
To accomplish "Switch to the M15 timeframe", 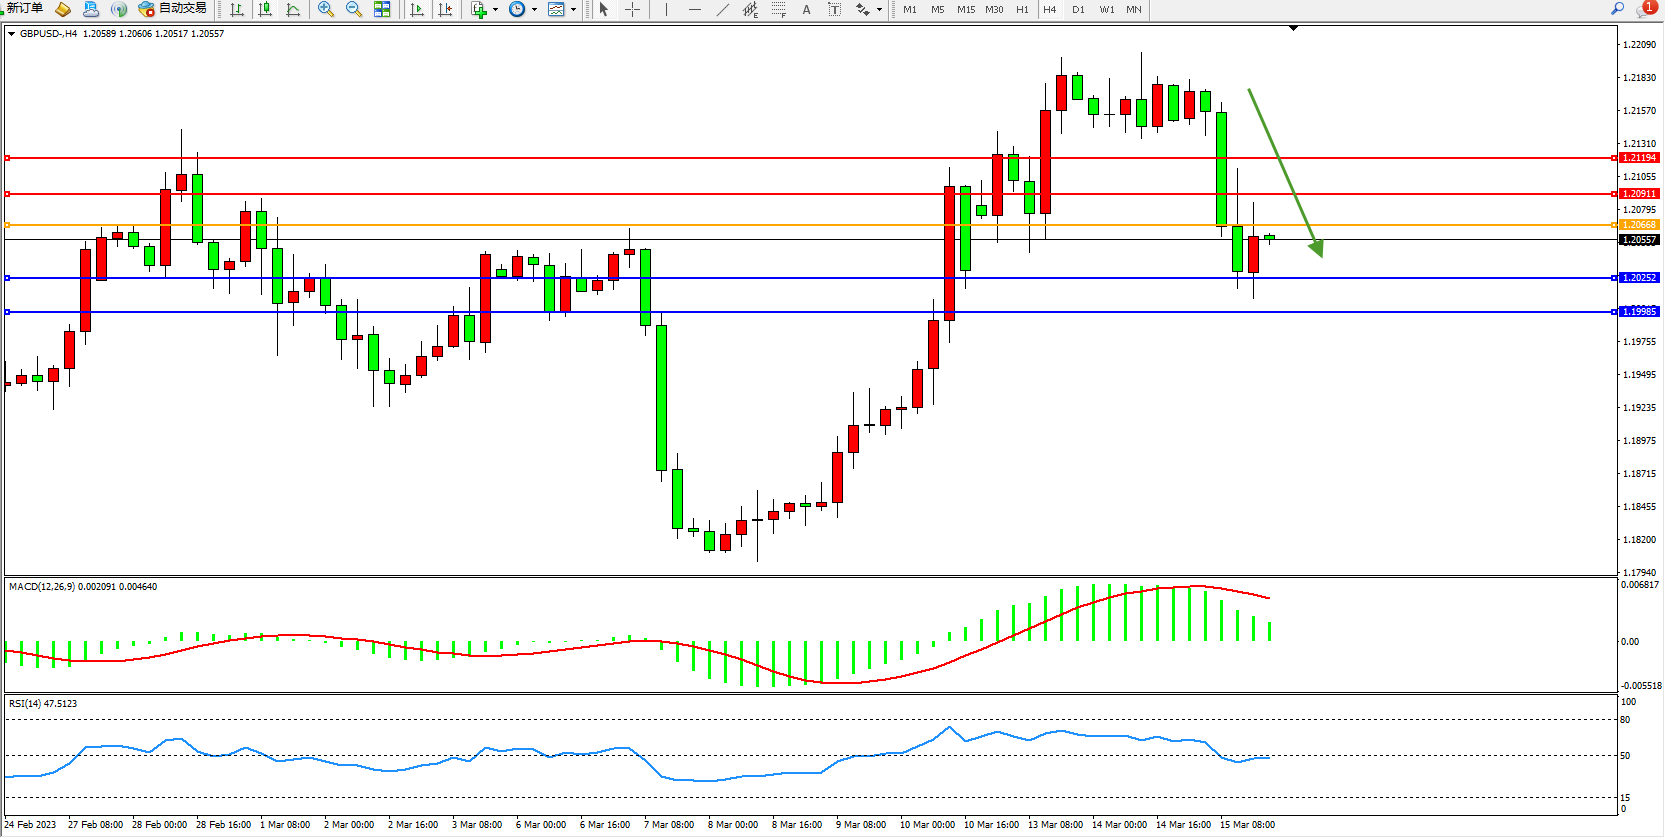I will coord(965,9).
